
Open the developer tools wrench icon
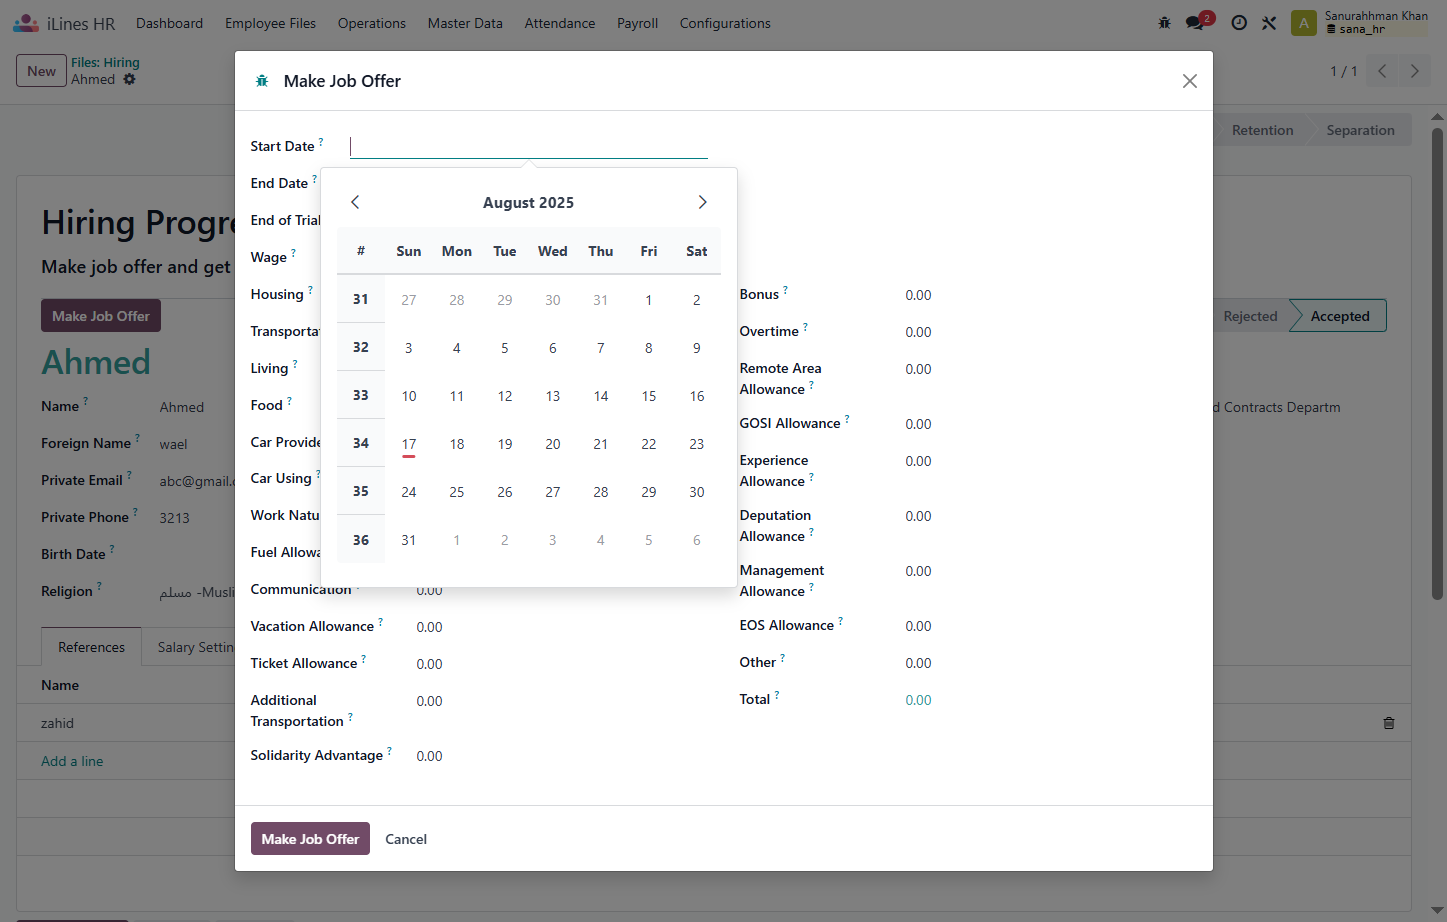click(1269, 23)
